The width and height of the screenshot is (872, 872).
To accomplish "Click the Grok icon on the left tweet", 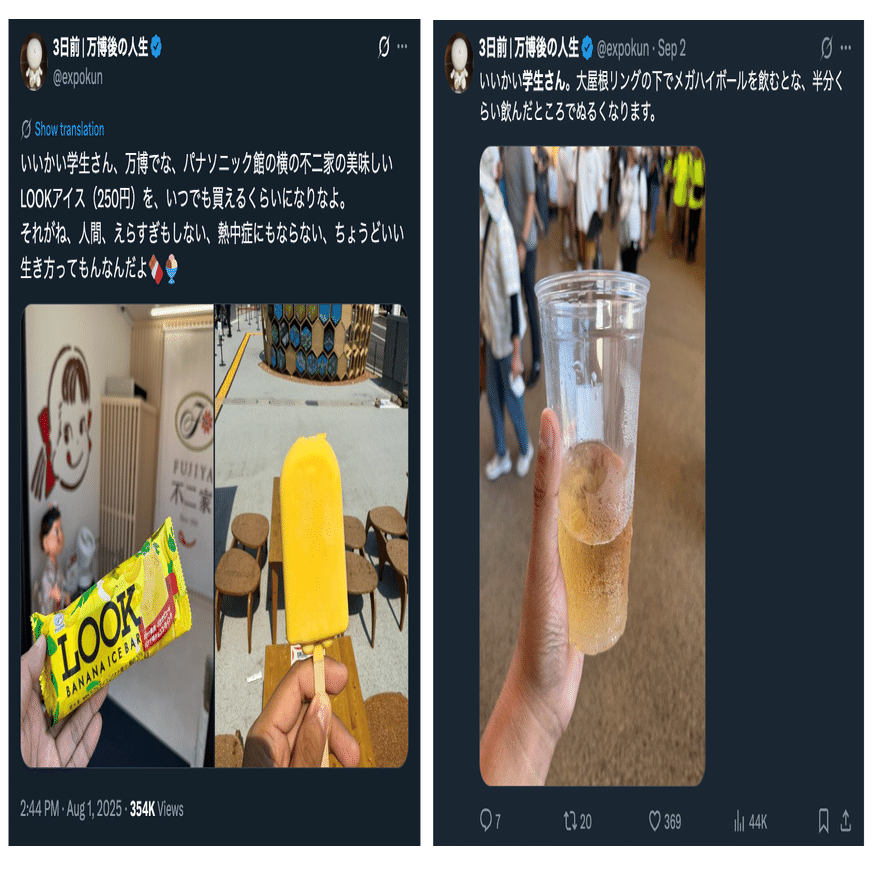I will [384, 47].
